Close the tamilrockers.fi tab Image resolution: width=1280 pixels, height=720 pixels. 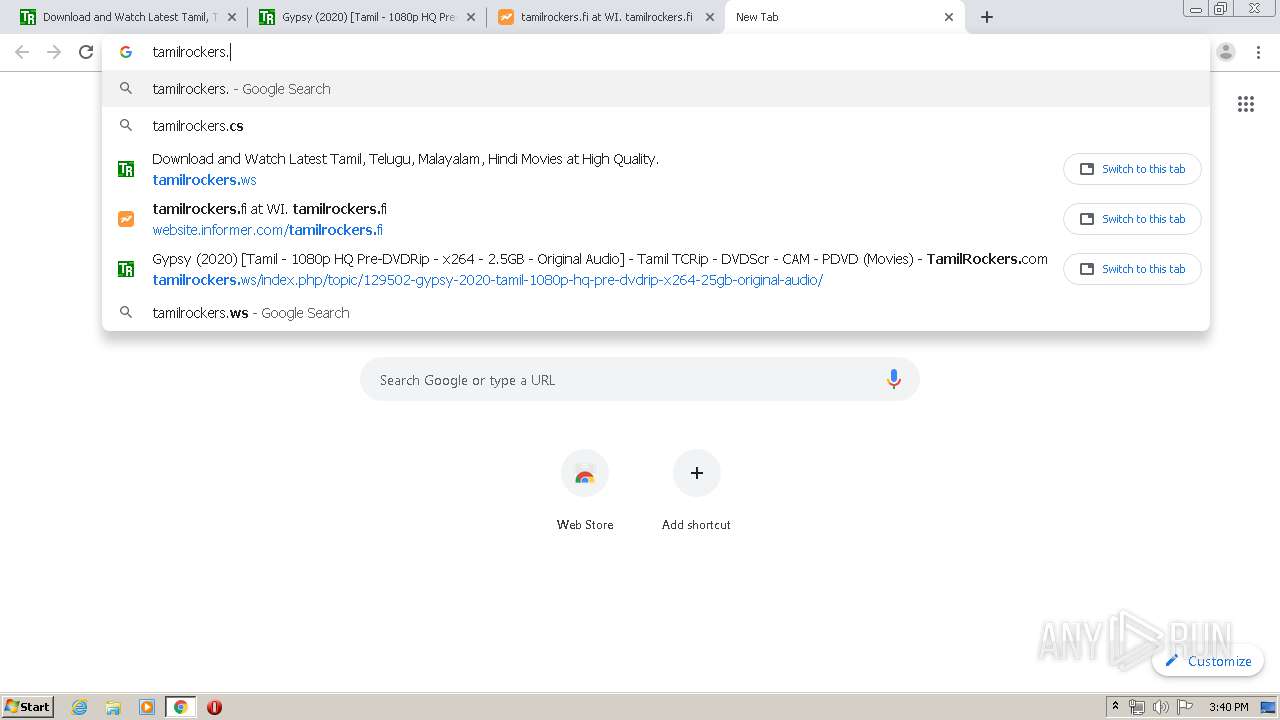710,17
